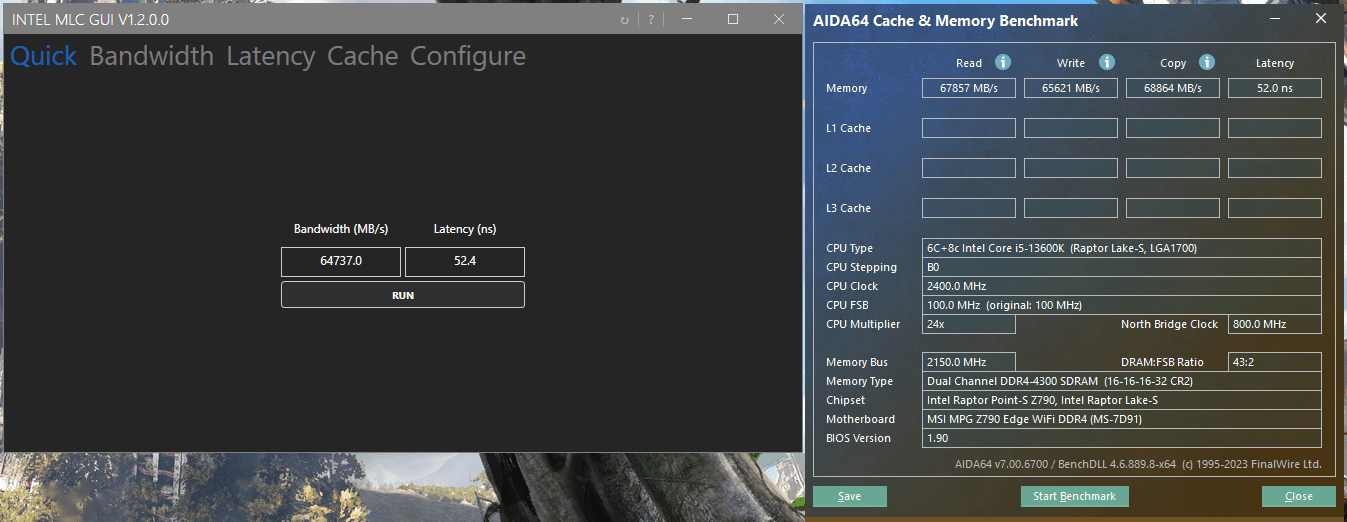Click the empty L2 Cache Write field
This screenshot has height=522, width=1347.
point(1071,168)
